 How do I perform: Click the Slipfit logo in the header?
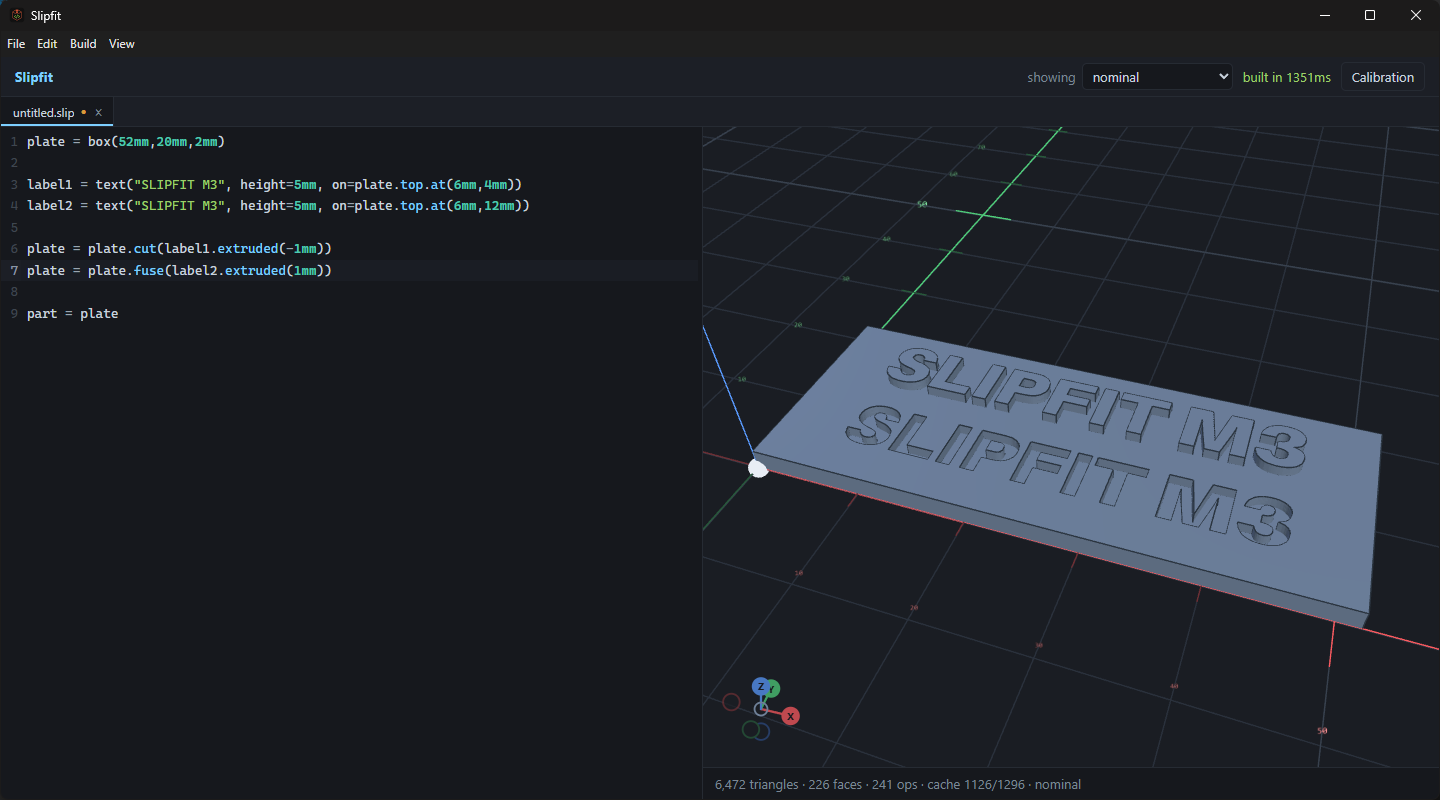click(34, 77)
